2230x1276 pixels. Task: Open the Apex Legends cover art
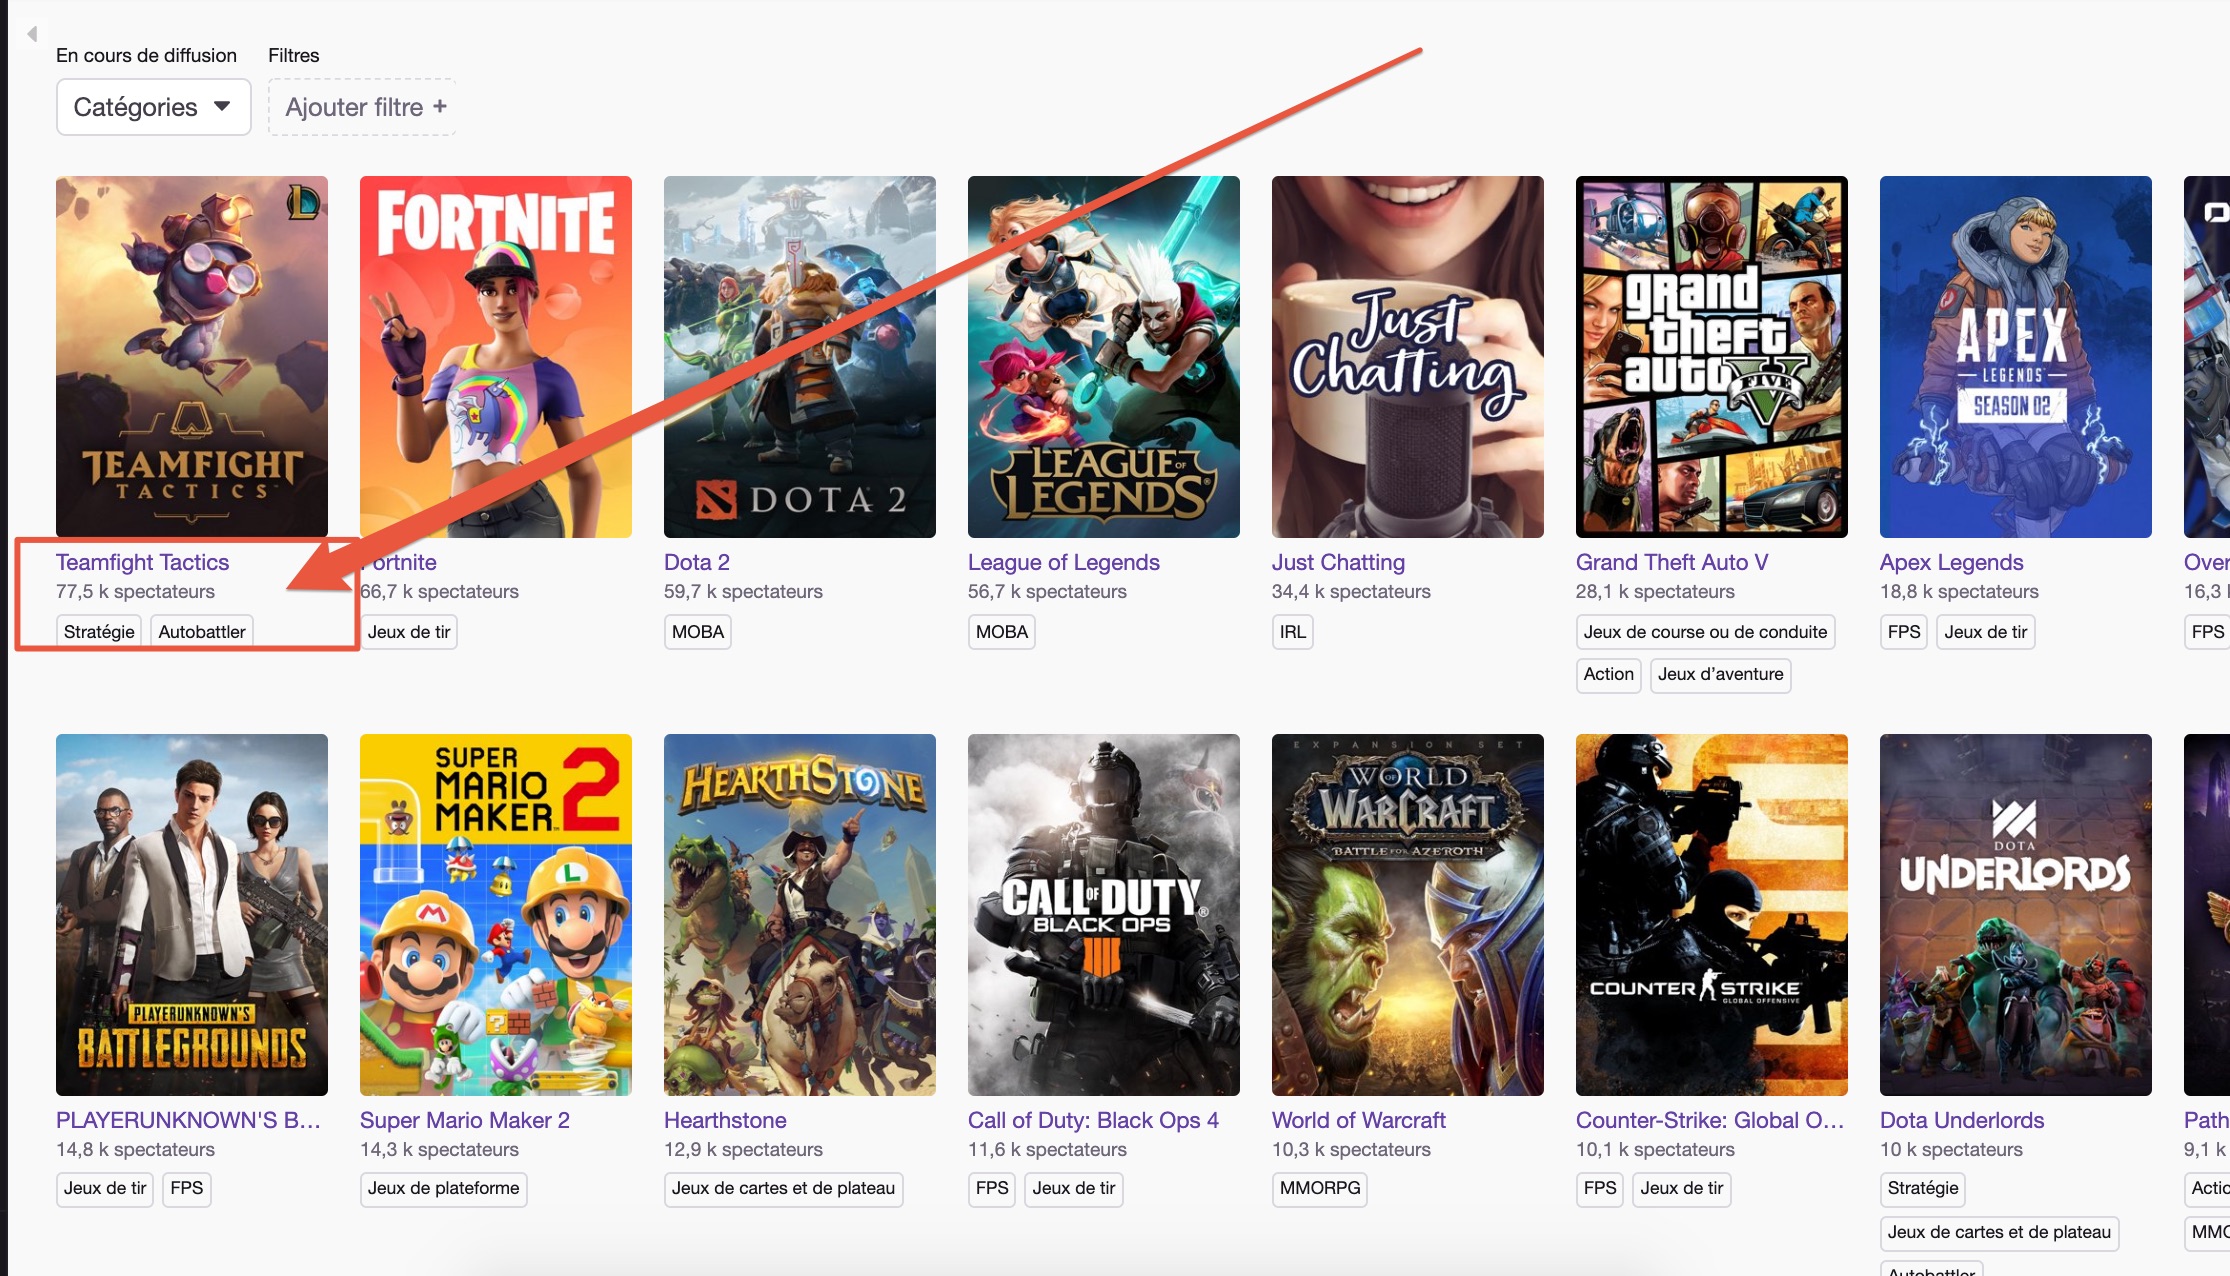pos(2016,357)
